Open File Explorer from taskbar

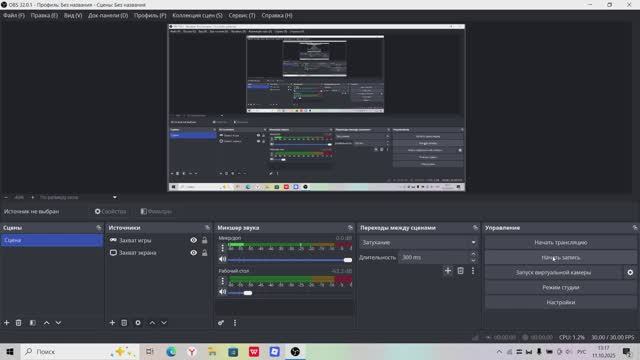(212, 351)
